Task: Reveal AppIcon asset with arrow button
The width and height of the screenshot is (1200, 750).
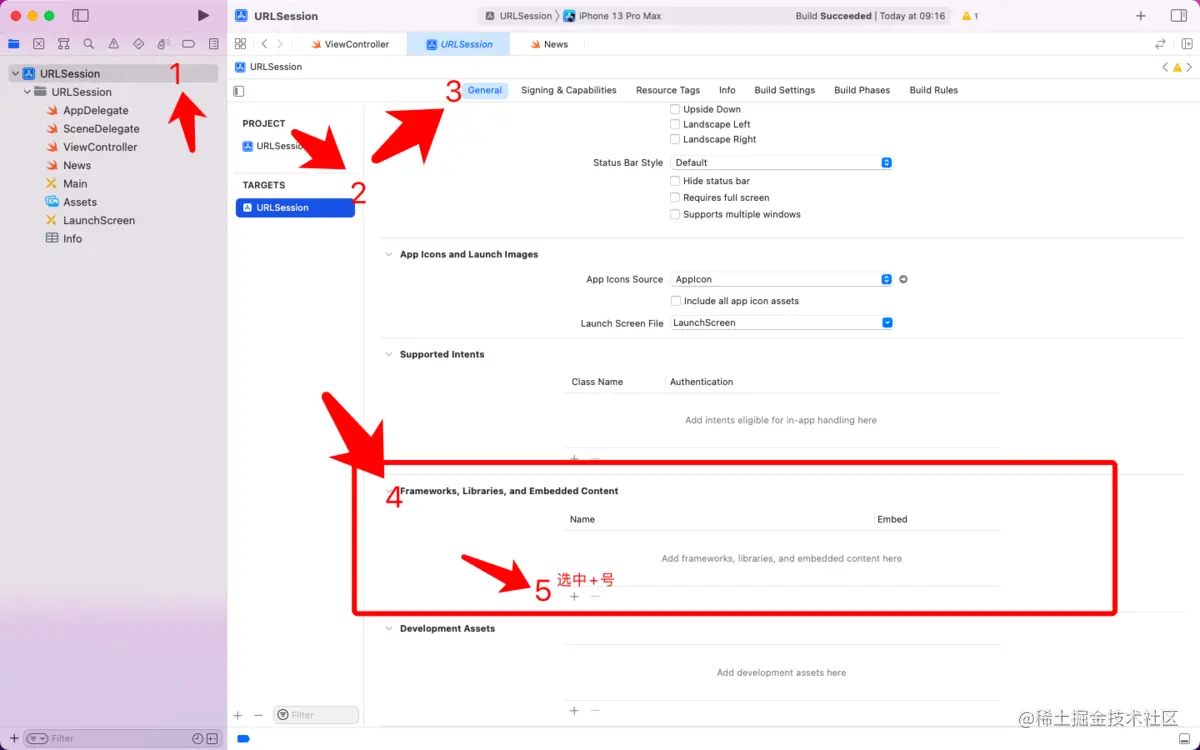Action: point(903,279)
